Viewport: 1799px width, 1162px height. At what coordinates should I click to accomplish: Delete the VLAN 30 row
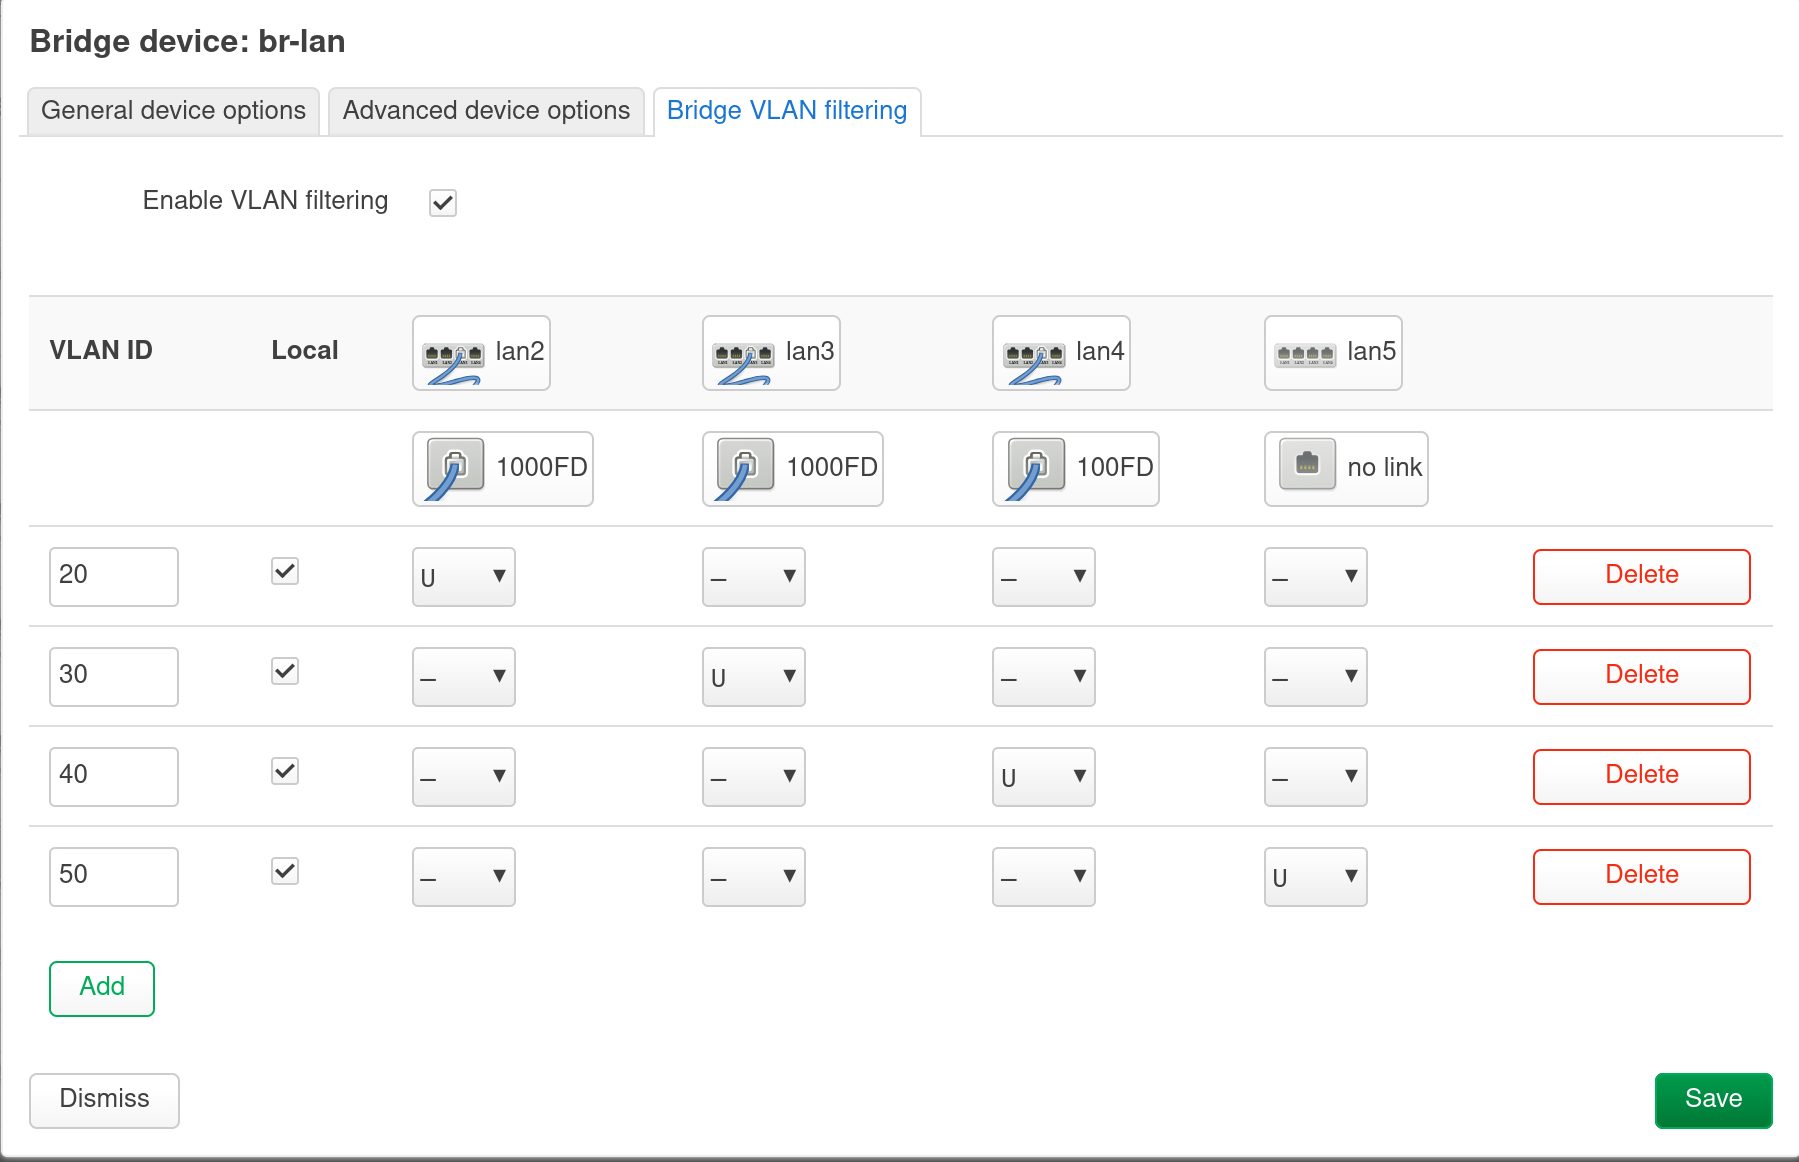1641,676
